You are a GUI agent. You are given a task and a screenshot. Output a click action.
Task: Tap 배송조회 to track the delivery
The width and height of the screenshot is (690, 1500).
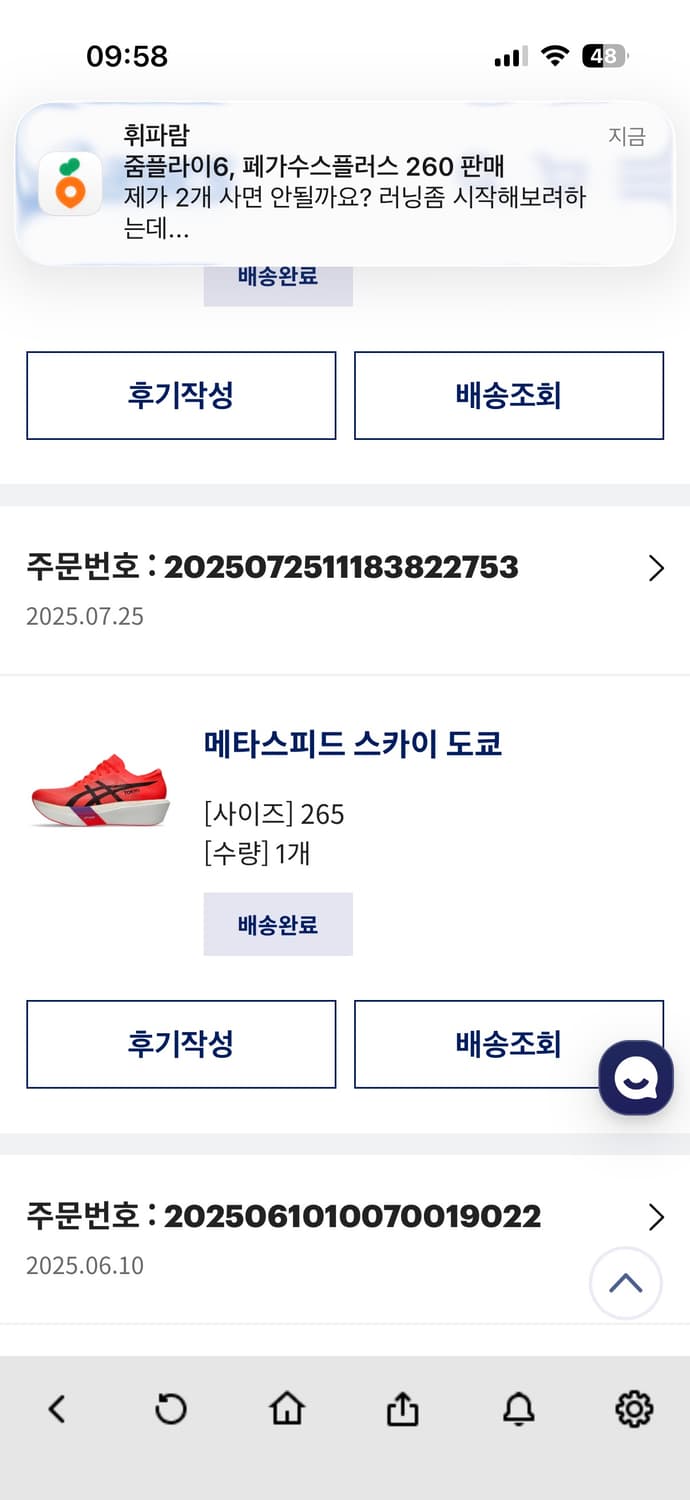pos(508,1044)
